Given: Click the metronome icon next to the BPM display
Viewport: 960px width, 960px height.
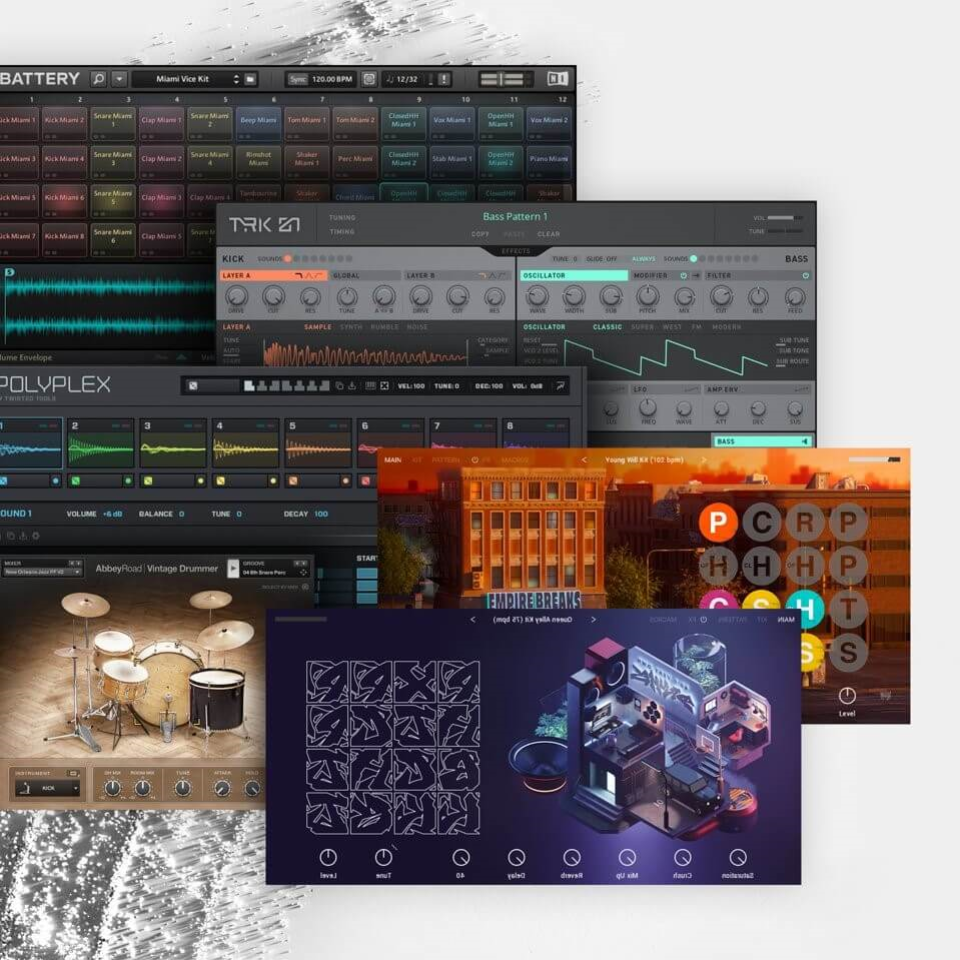Looking at the screenshot, I should point(366,77).
